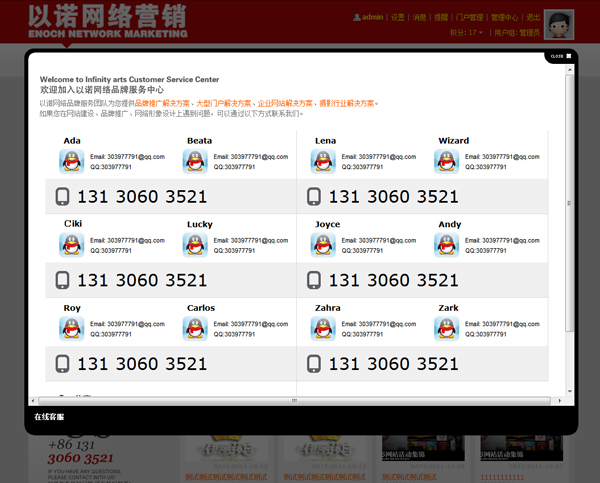This screenshot has width=600, height=483.
Task: Click the horizontal scrollbar thumb
Action: (294, 401)
